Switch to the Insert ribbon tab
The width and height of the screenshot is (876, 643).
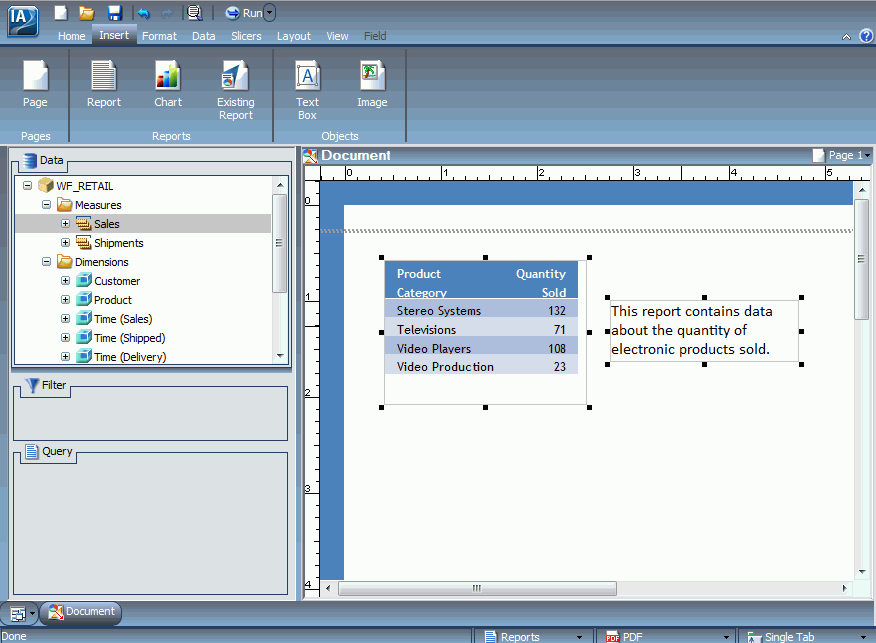click(114, 35)
